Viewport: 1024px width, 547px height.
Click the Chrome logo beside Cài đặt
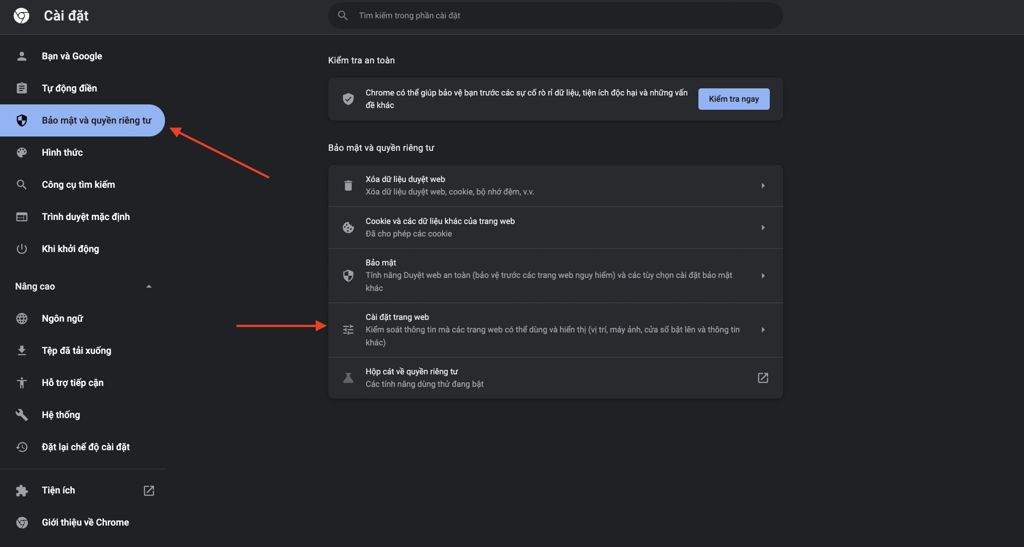click(22, 16)
